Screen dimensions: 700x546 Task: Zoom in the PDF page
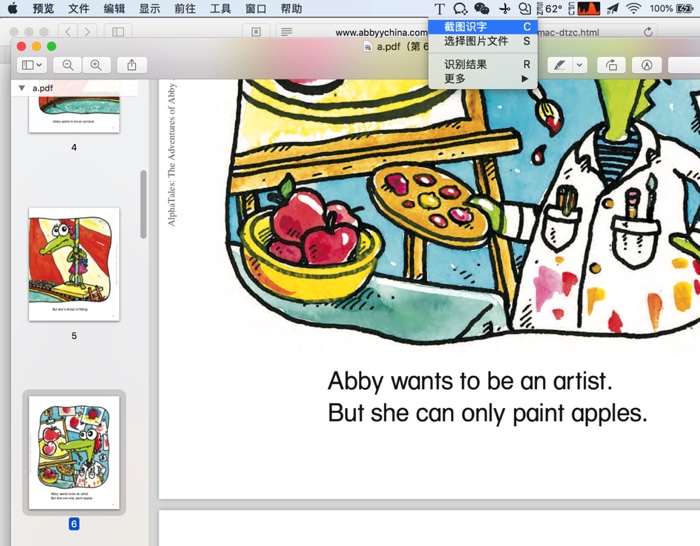(x=96, y=65)
